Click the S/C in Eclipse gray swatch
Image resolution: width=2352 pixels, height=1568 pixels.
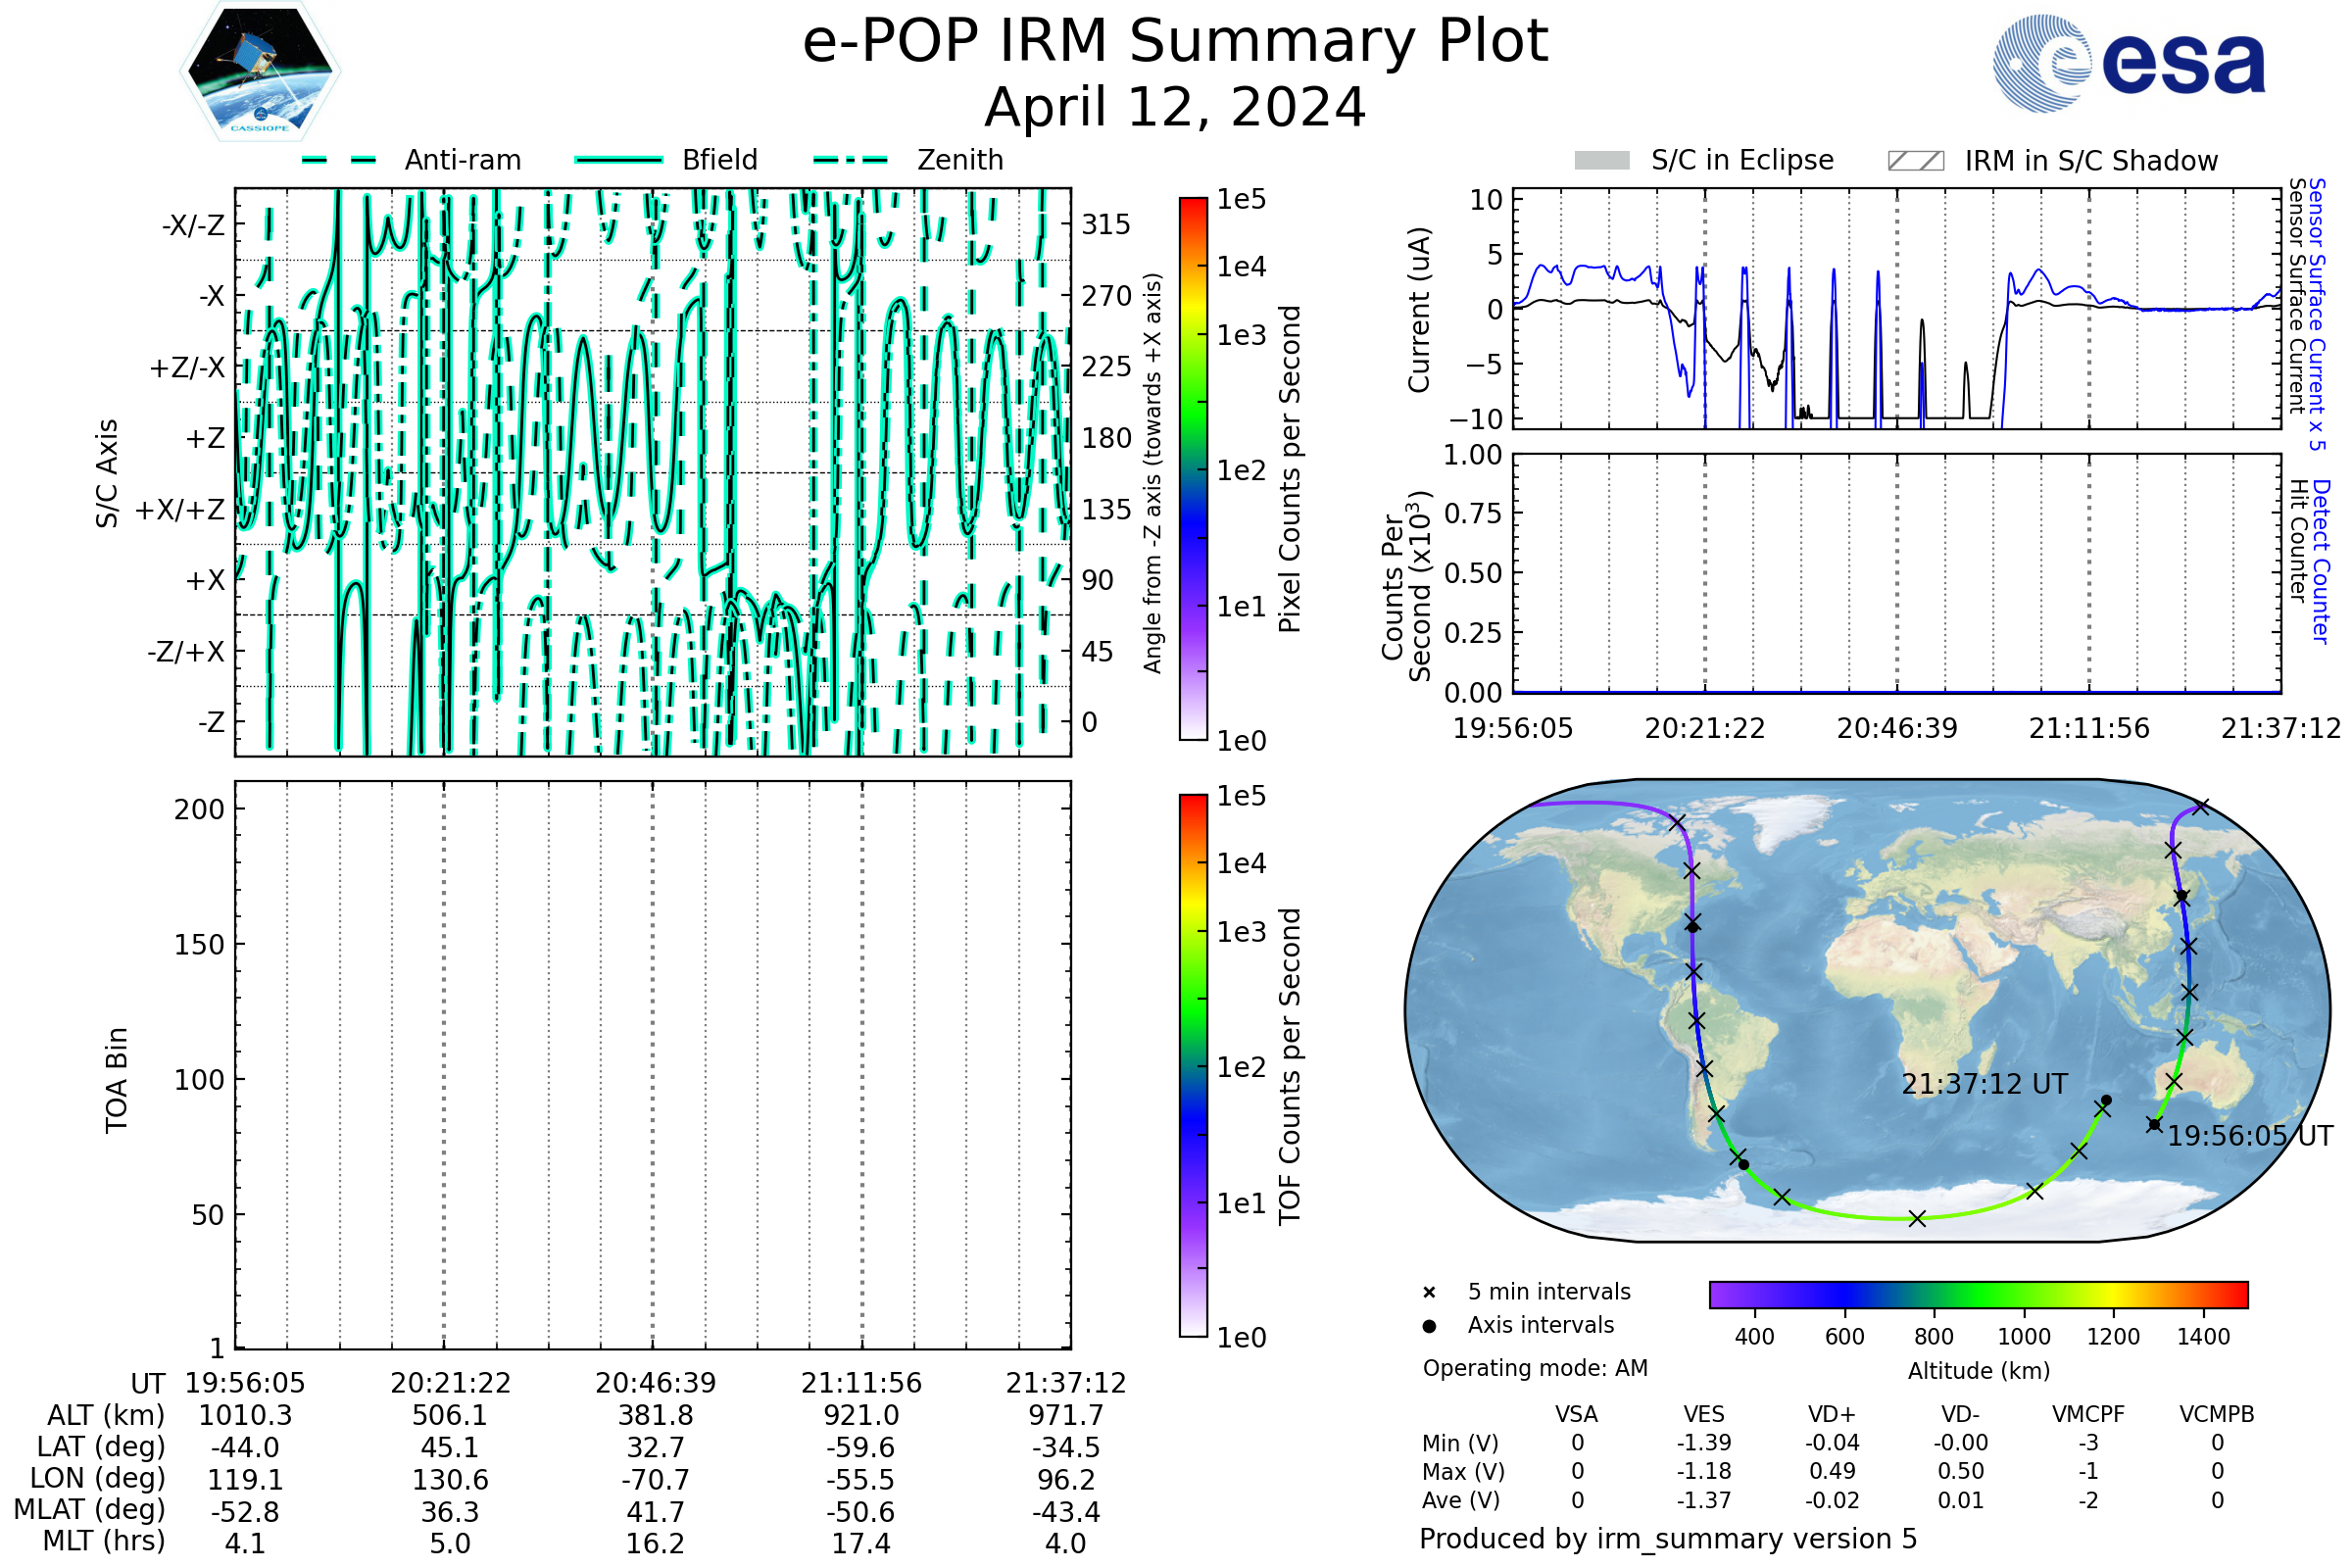[1601, 161]
